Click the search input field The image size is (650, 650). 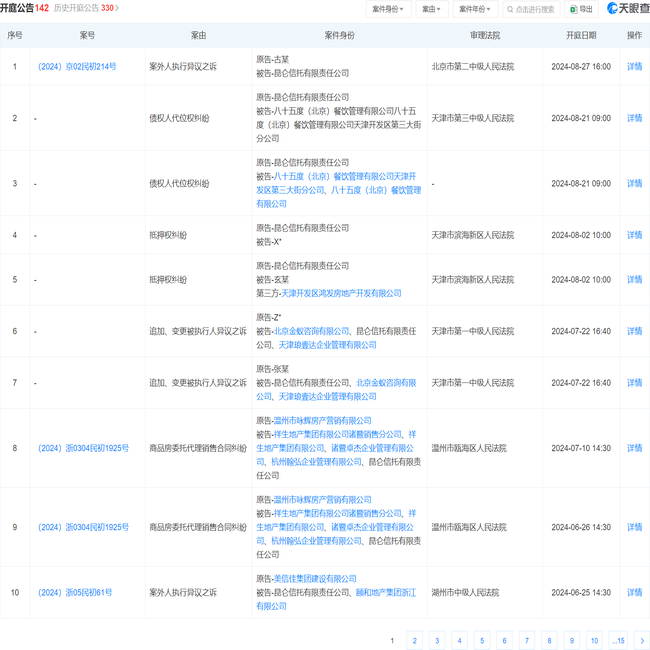[x=531, y=9]
